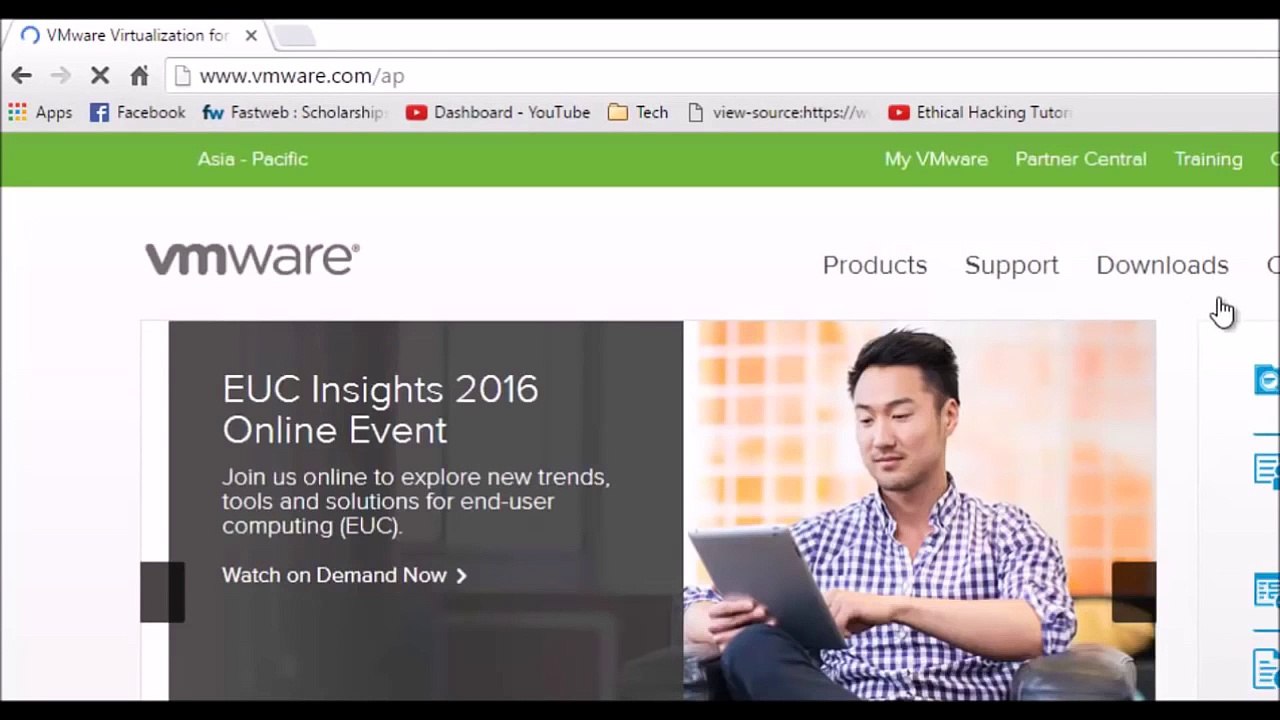Stop page loading with X button
Screen dimensions: 1280x720
tap(100, 76)
